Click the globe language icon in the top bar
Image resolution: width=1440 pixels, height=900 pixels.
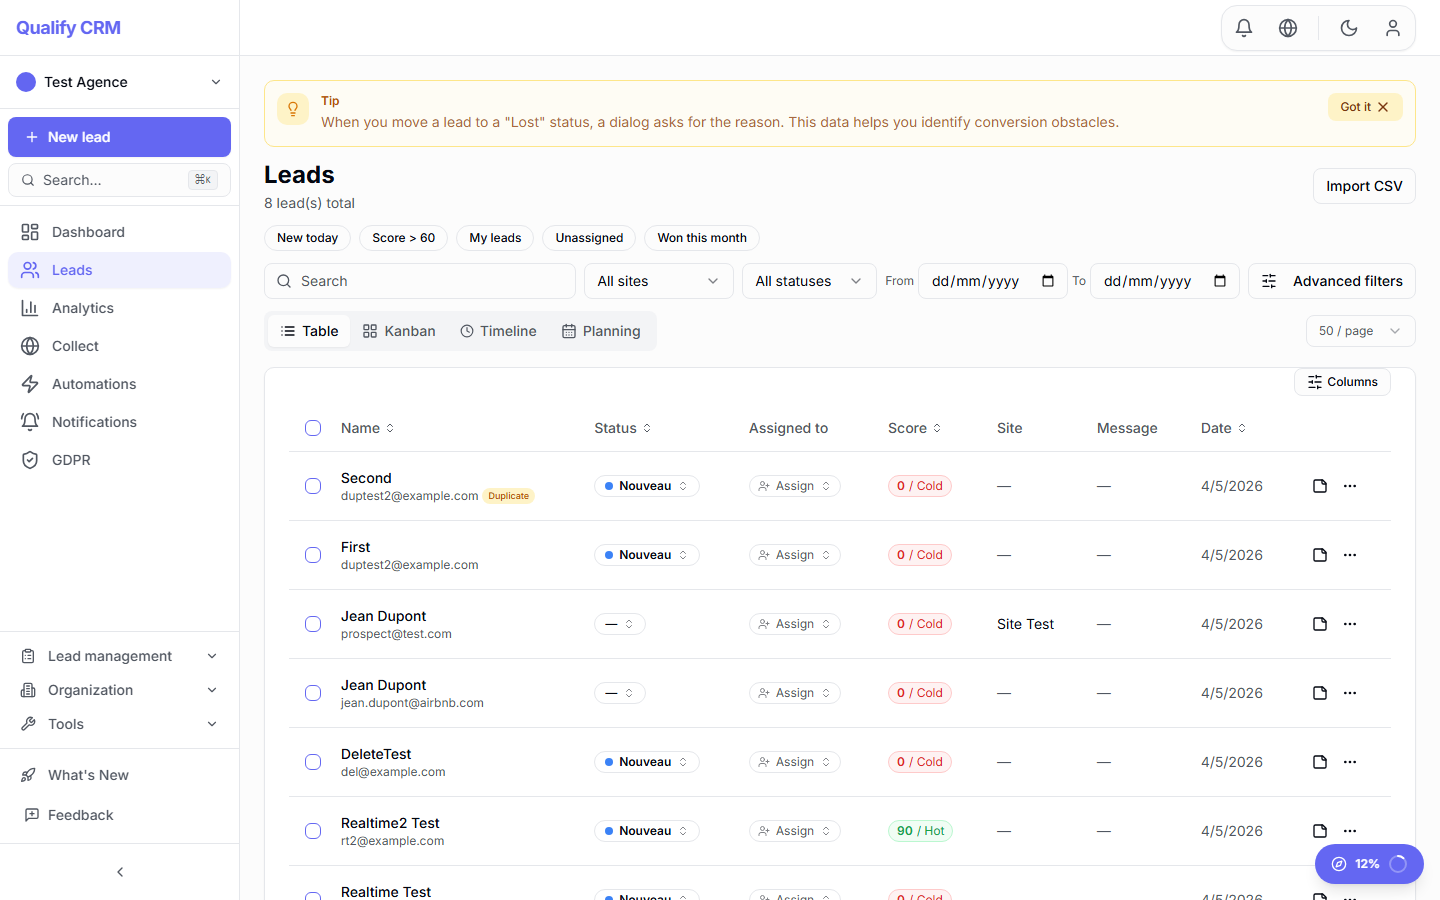coord(1288,27)
